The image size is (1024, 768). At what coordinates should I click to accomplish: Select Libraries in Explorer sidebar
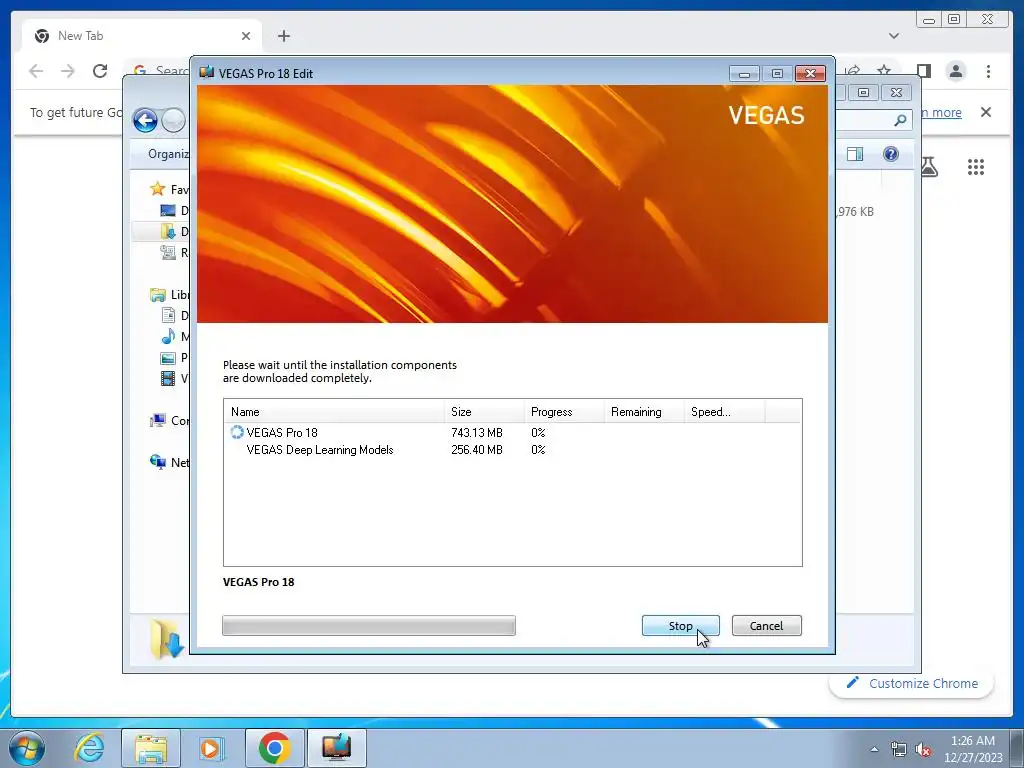coord(157,295)
